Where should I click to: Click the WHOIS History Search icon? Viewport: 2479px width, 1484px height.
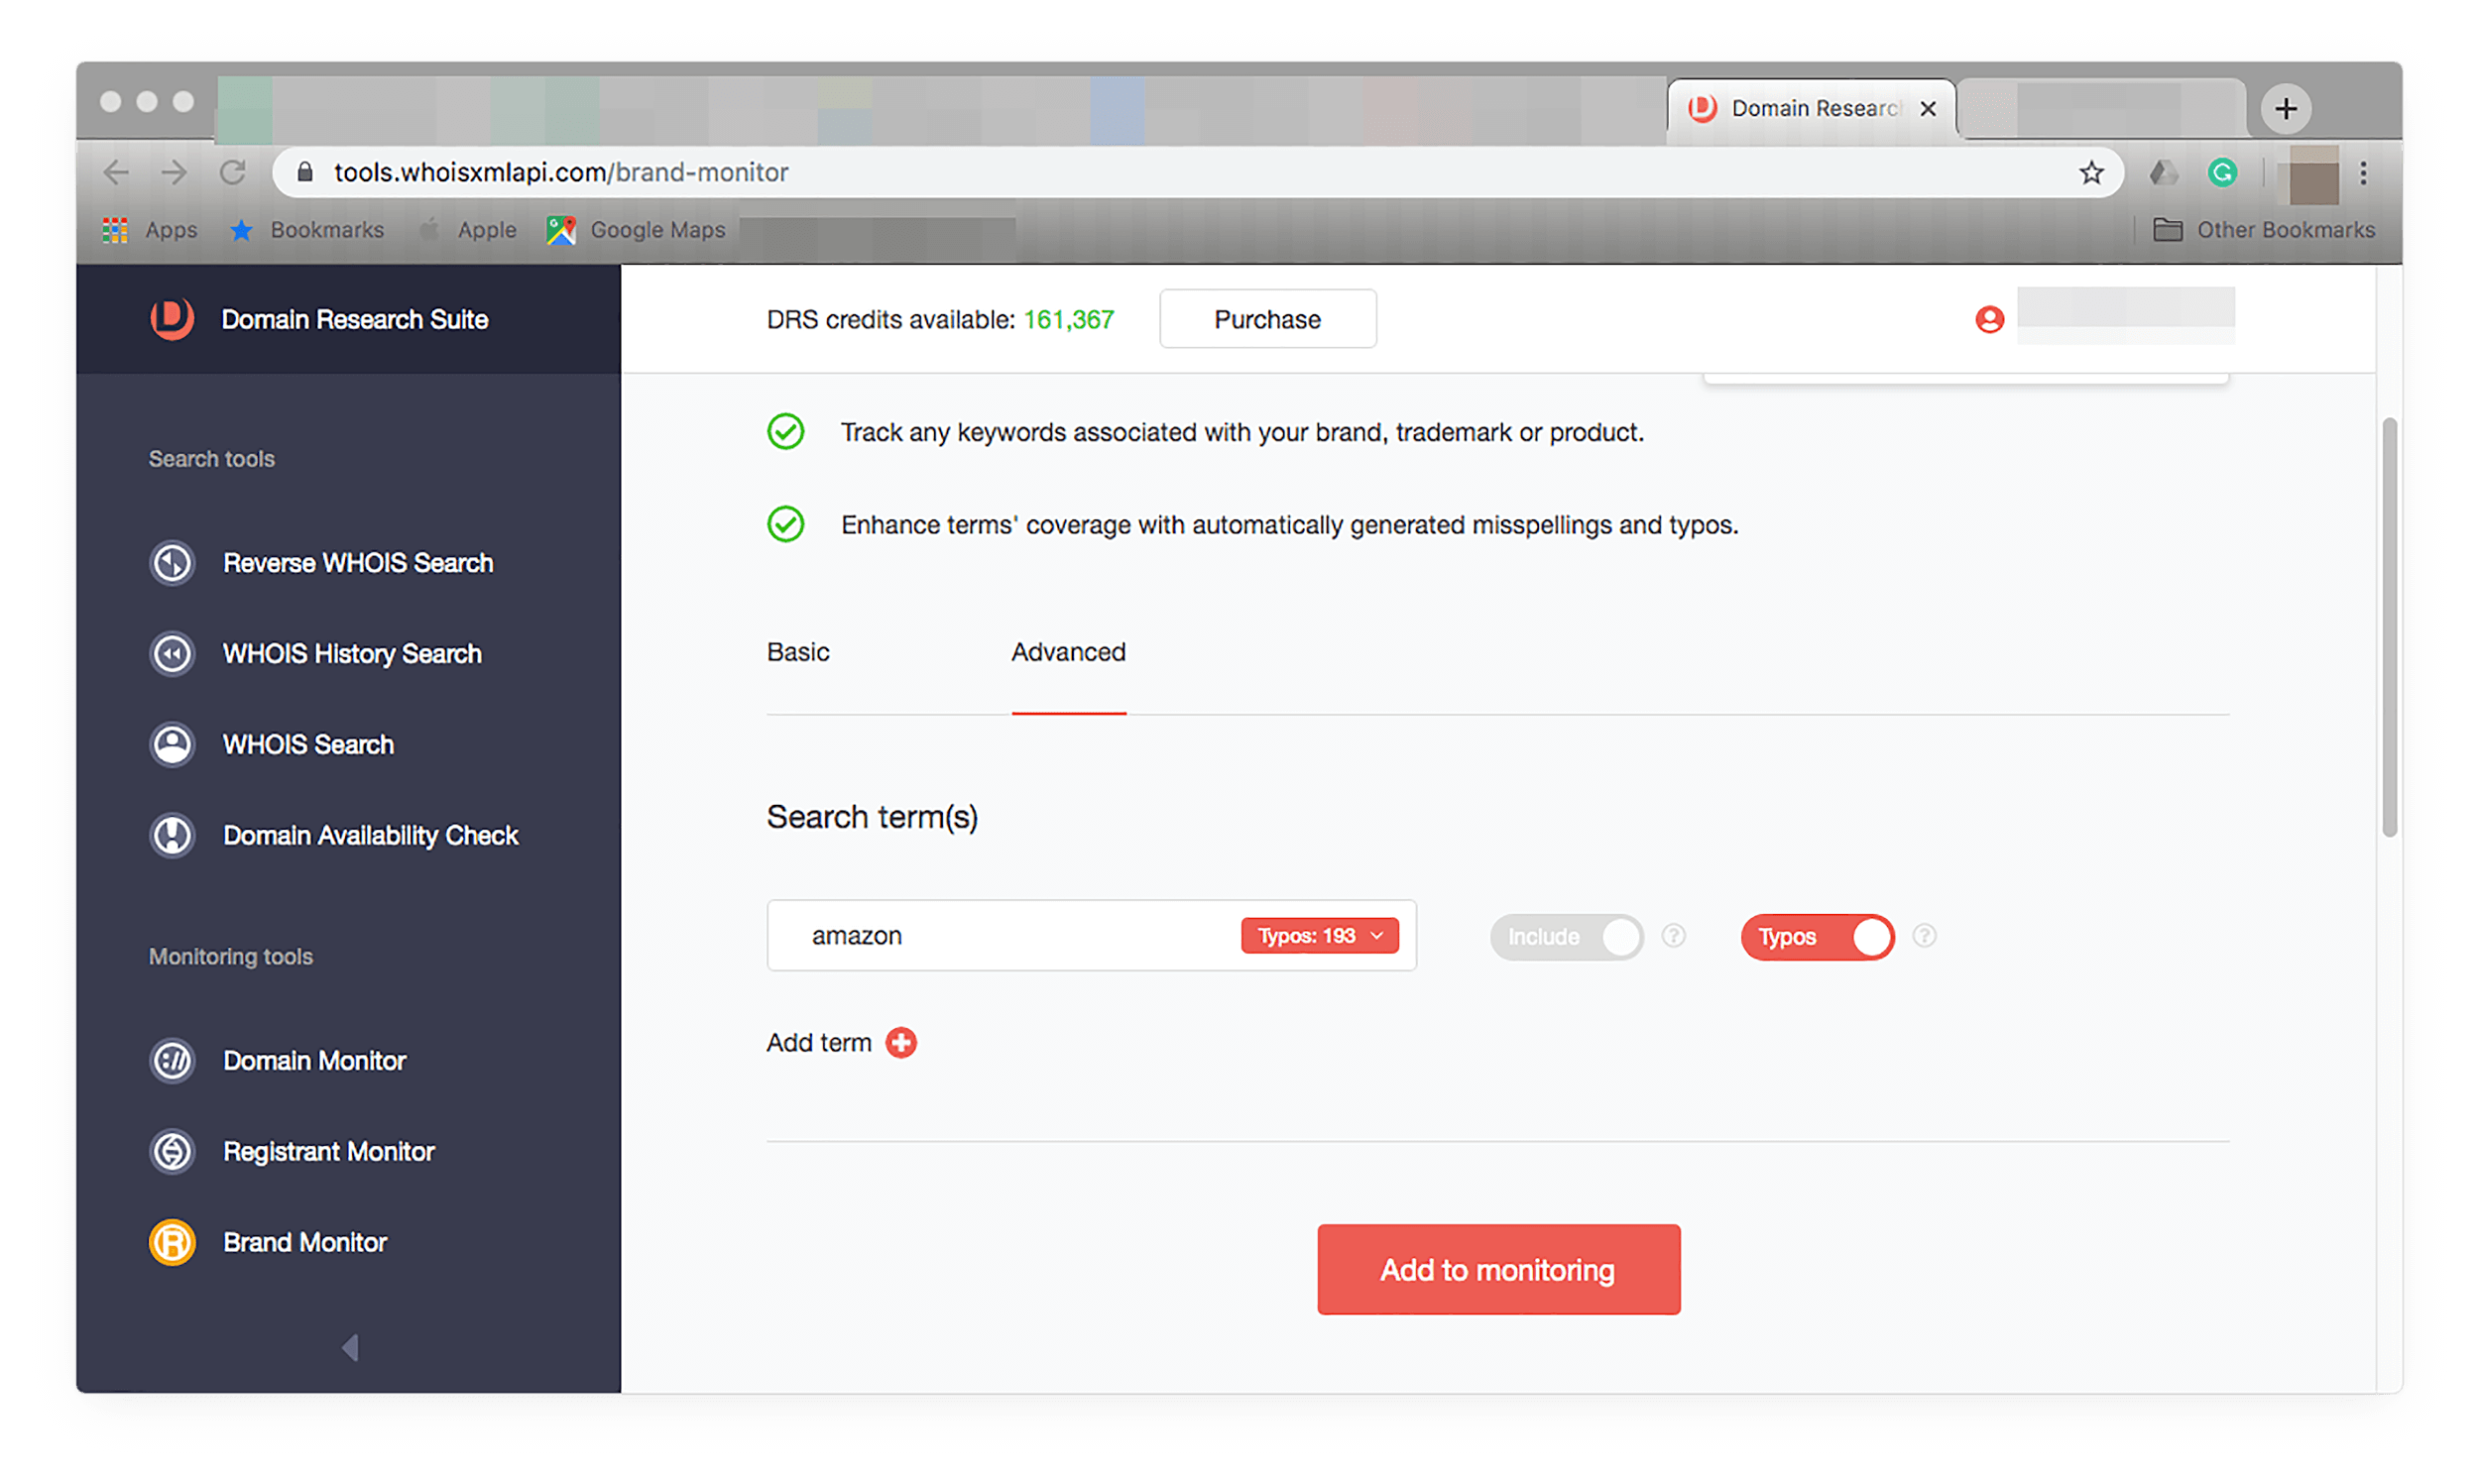(174, 652)
